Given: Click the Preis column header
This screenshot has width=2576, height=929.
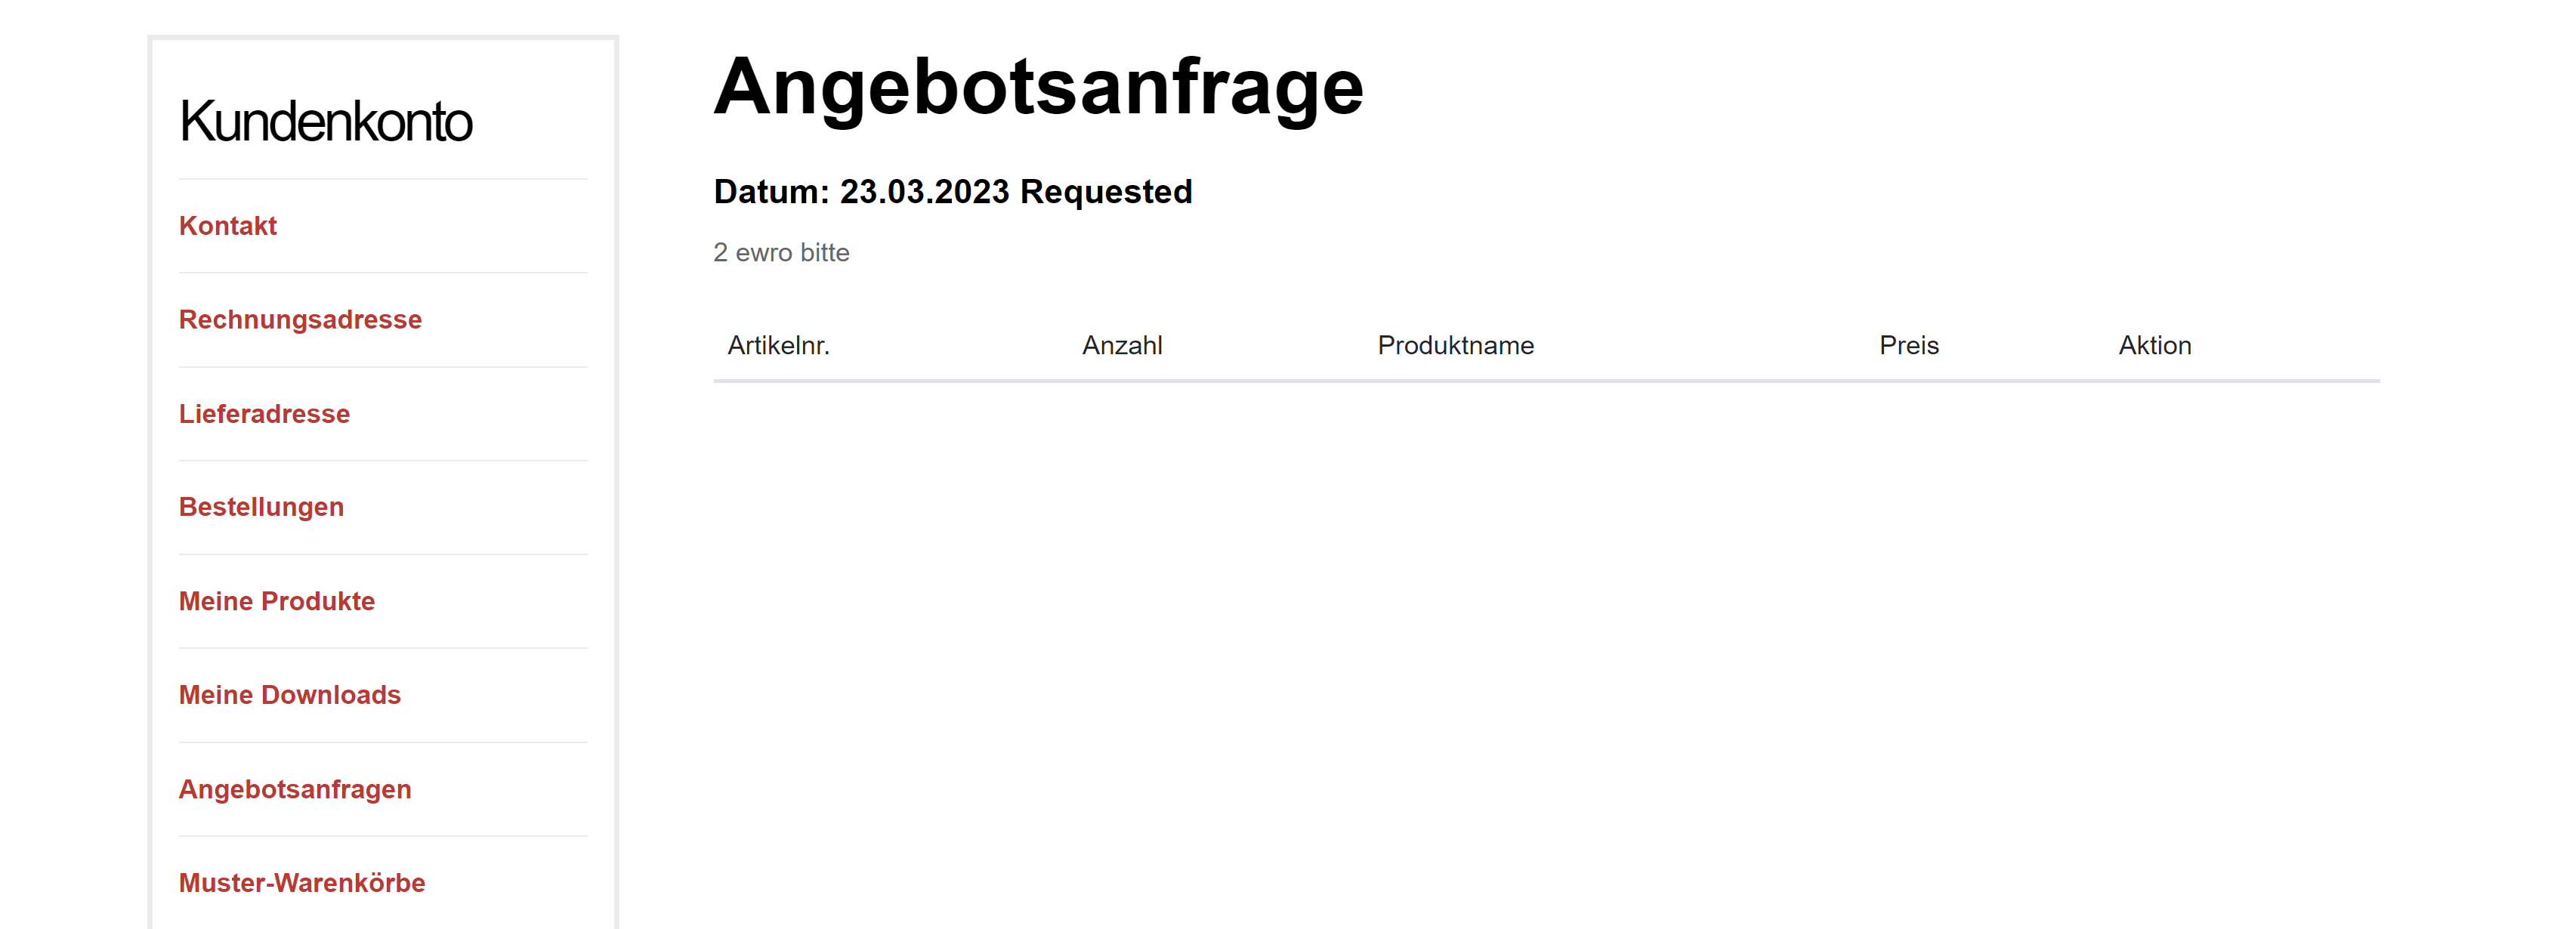Looking at the screenshot, I should click(1908, 346).
